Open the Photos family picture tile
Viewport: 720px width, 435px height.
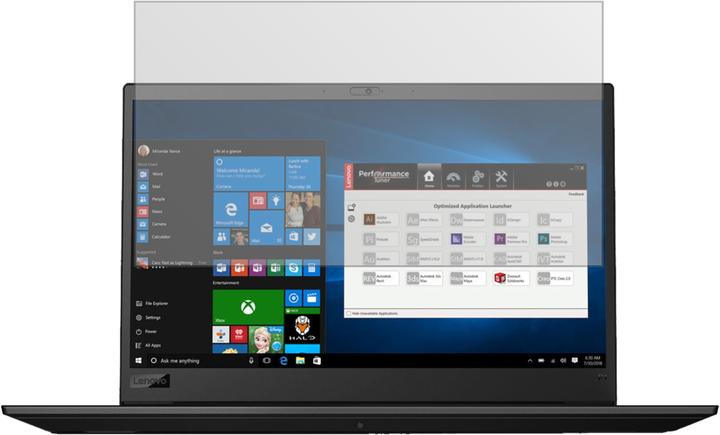point(303,209)
